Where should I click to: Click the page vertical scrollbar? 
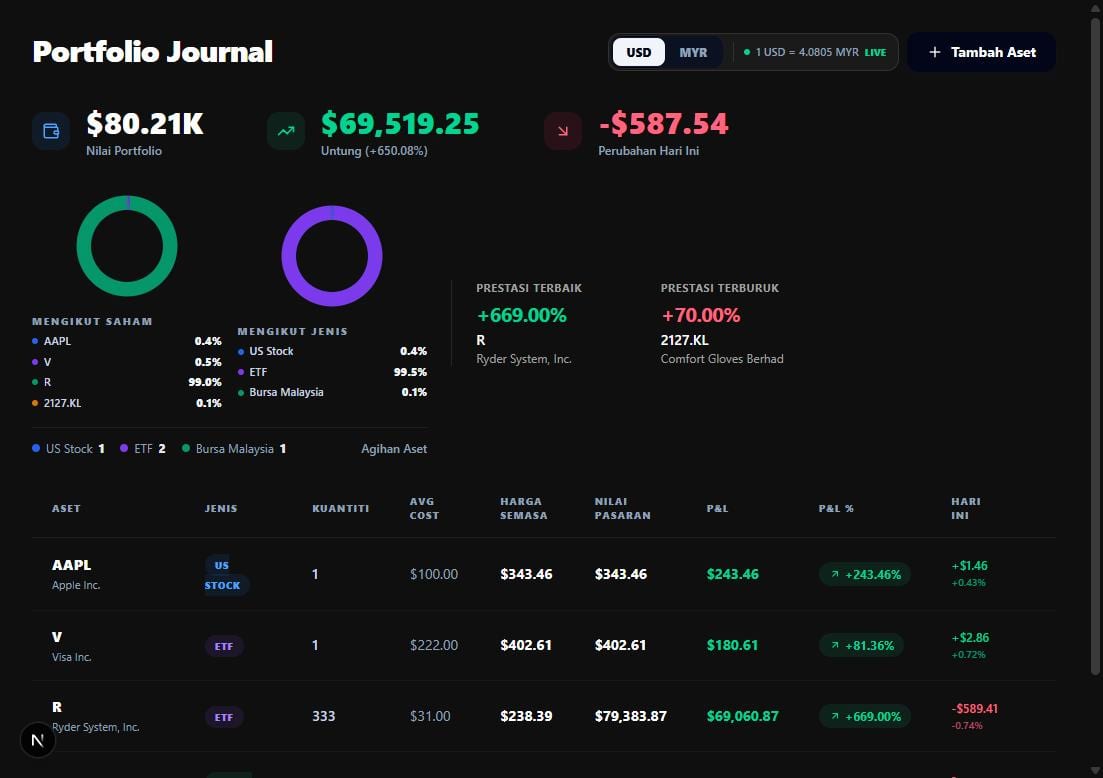click(x=1095, y=345)
